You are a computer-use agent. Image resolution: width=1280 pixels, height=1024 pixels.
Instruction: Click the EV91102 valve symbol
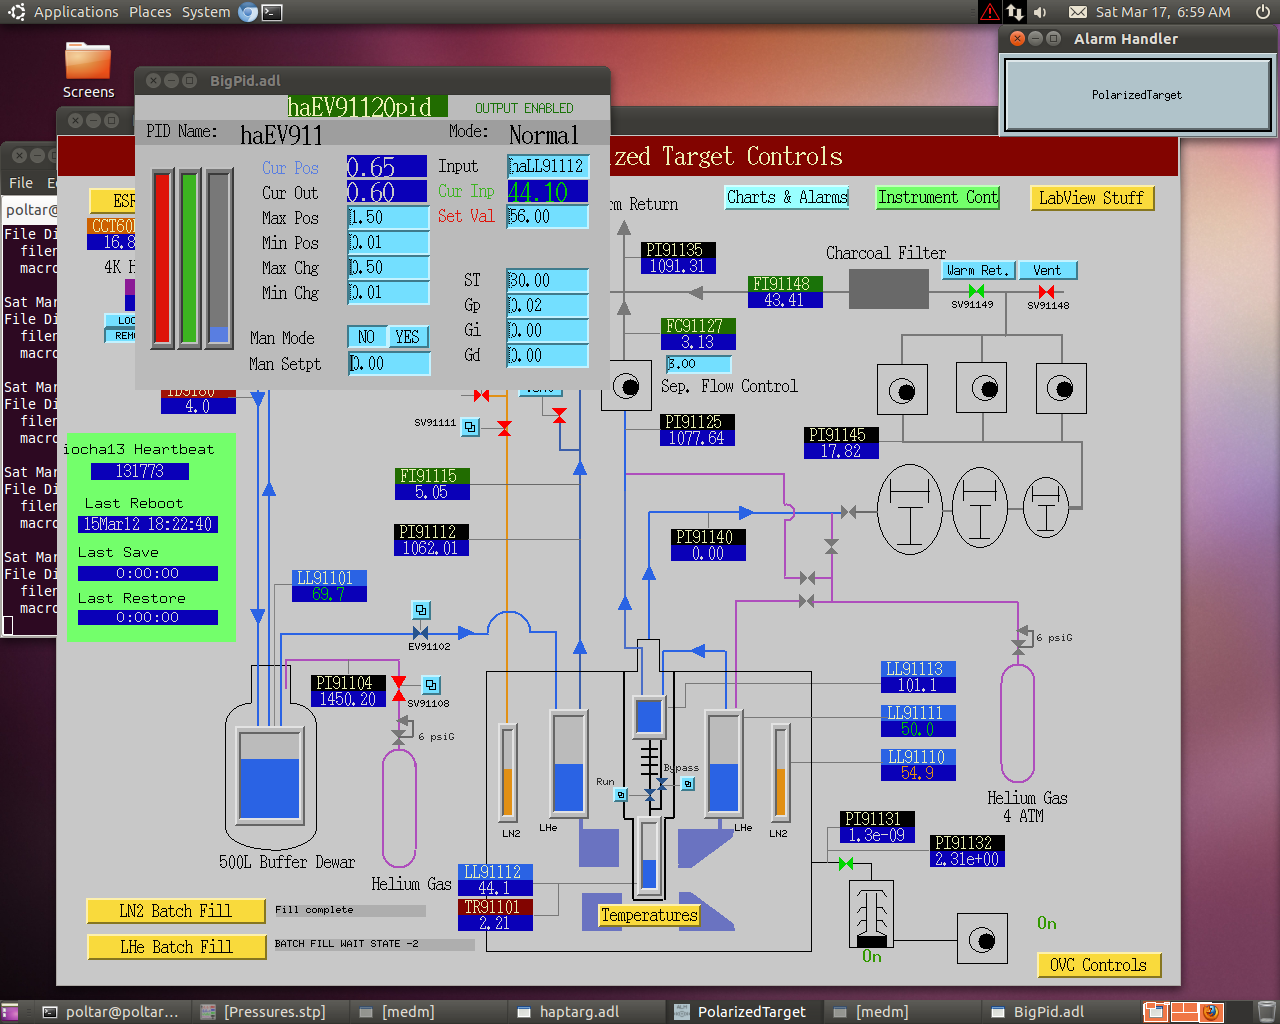421,633
